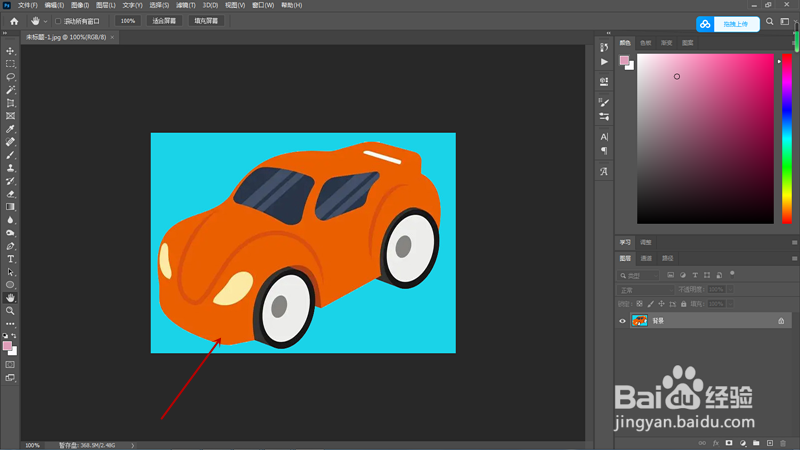The image size is (800, 450).
Task: Select the Healing Brush tool
Action: [10, 142]
